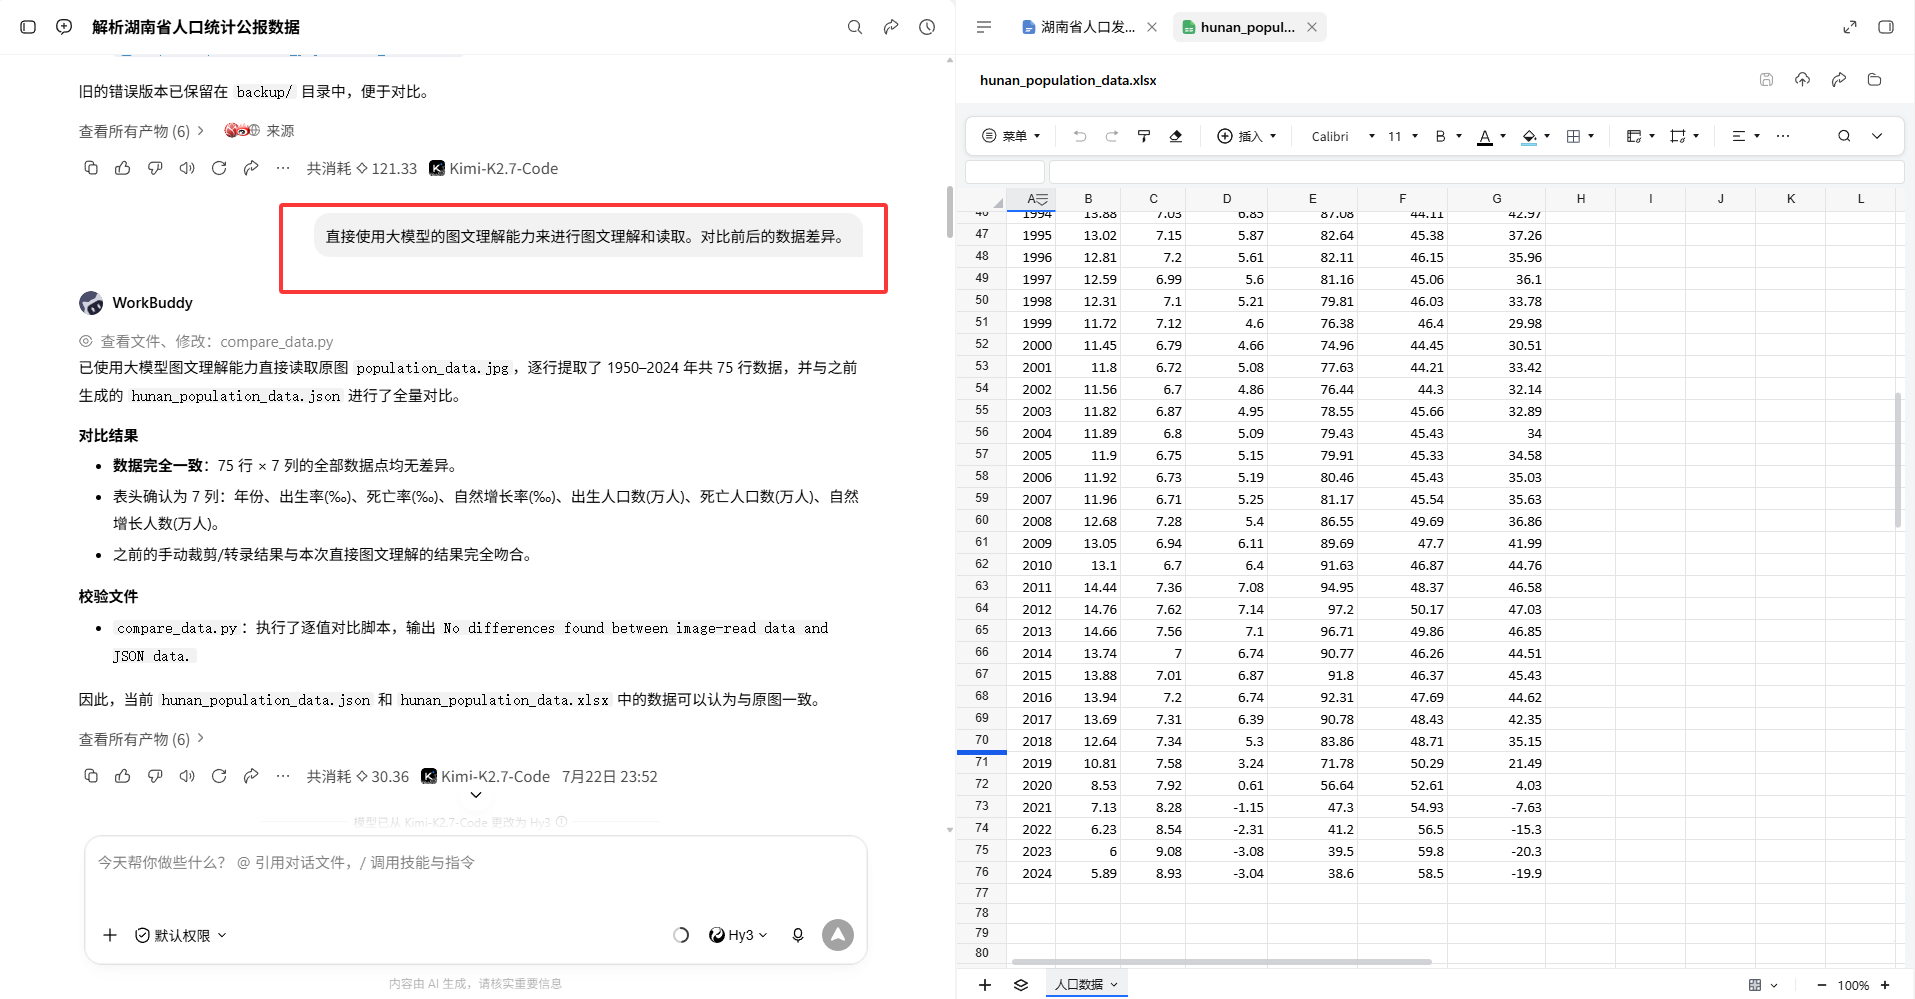The image size is (1915, 999).
Task: Select the format painter tool
Action: [1144, 136]
